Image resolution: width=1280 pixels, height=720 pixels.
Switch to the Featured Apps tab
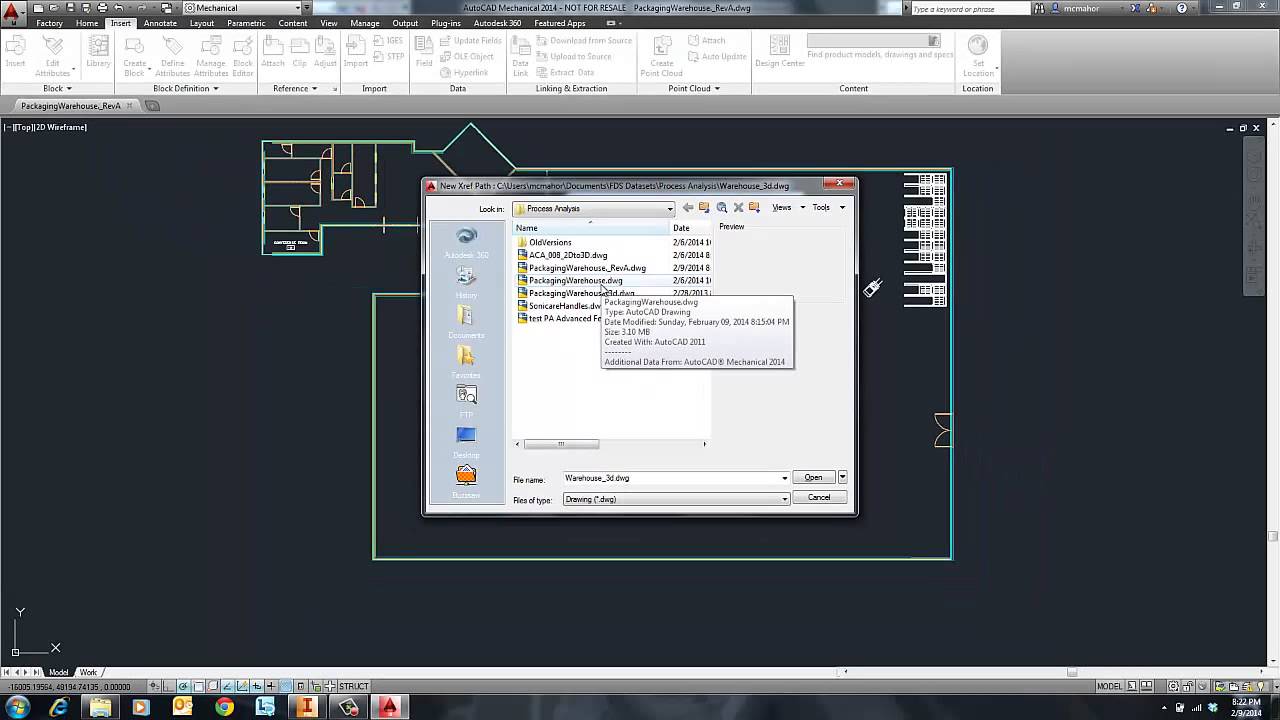pyautogui.click(x=560, y=23)
